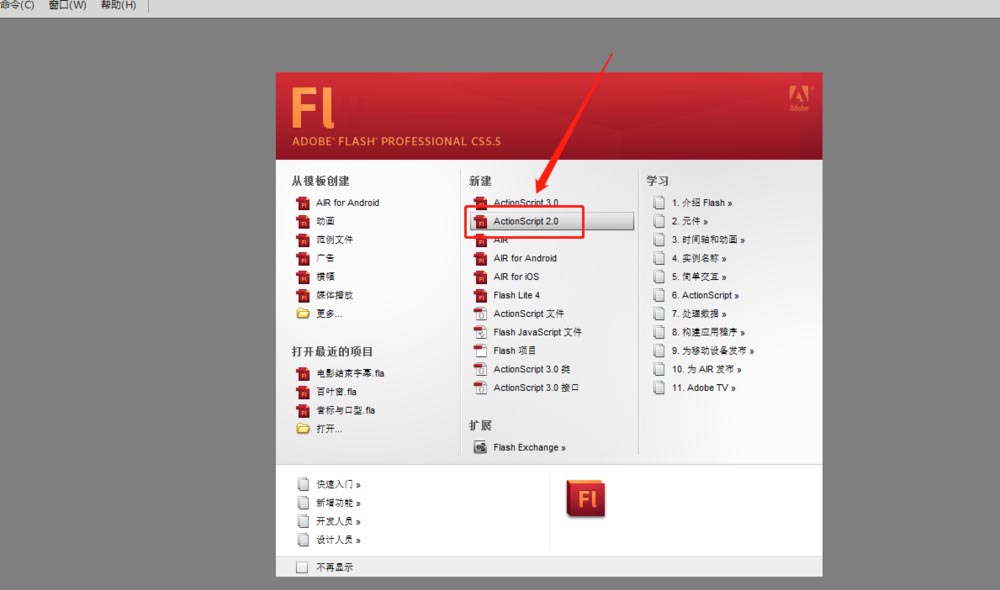Open tutorial 9. 为移动设备发布
This screenshot has height=590, width=1000.
[713, 351]
